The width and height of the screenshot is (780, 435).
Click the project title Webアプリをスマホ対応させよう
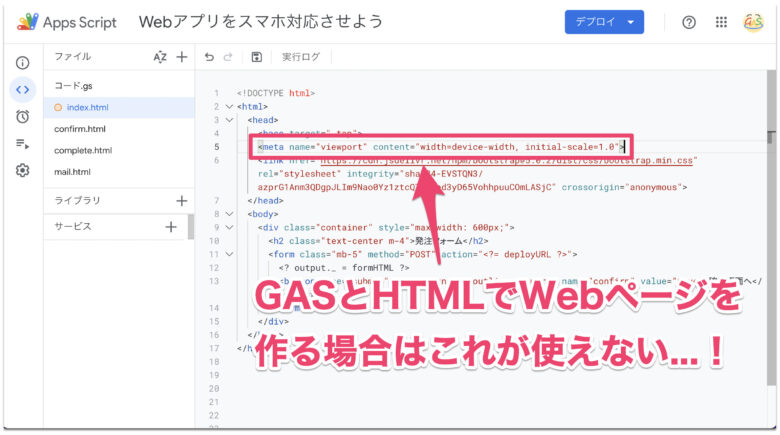coord(261,22)
